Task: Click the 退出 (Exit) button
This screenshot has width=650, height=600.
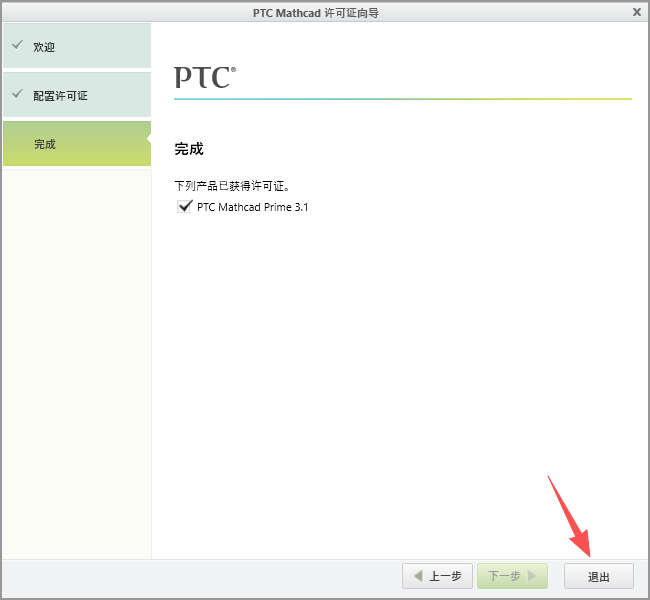Action: [x=599, y=576]
